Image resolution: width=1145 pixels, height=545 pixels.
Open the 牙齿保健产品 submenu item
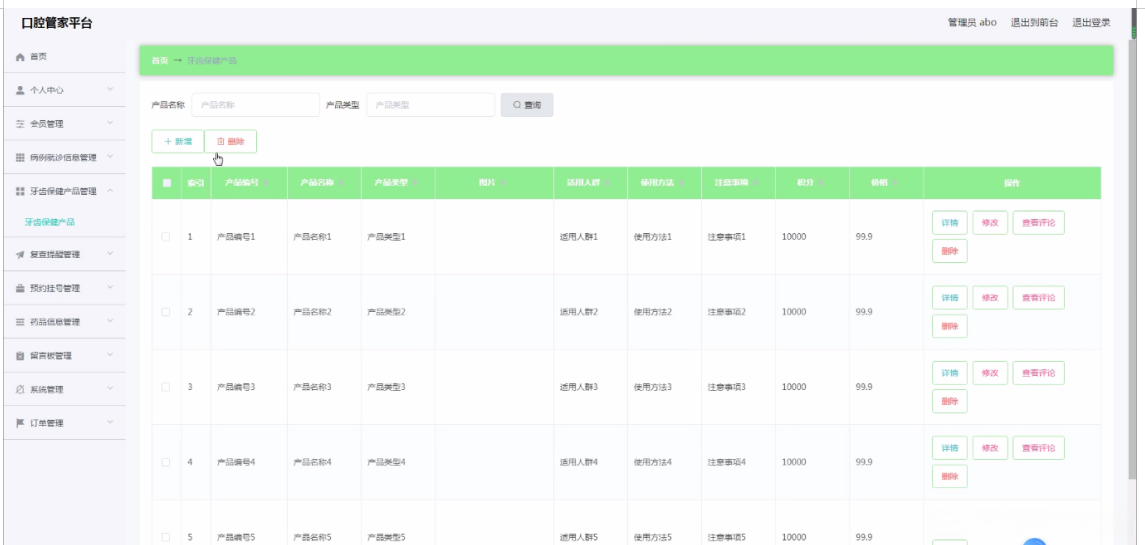click(50, 222)
